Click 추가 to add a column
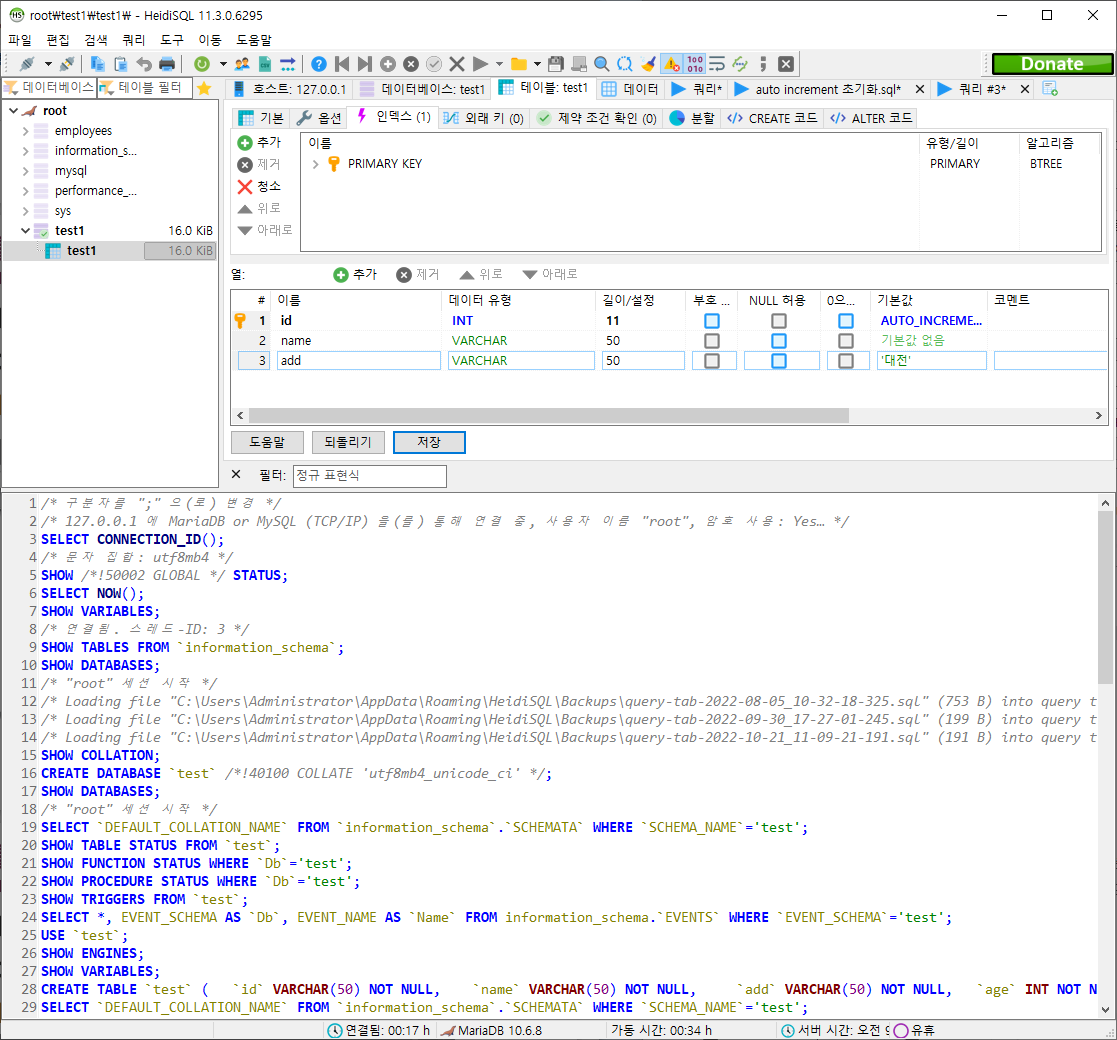1117x1040 pixels. pyautogui.click(x=355, y=274)
